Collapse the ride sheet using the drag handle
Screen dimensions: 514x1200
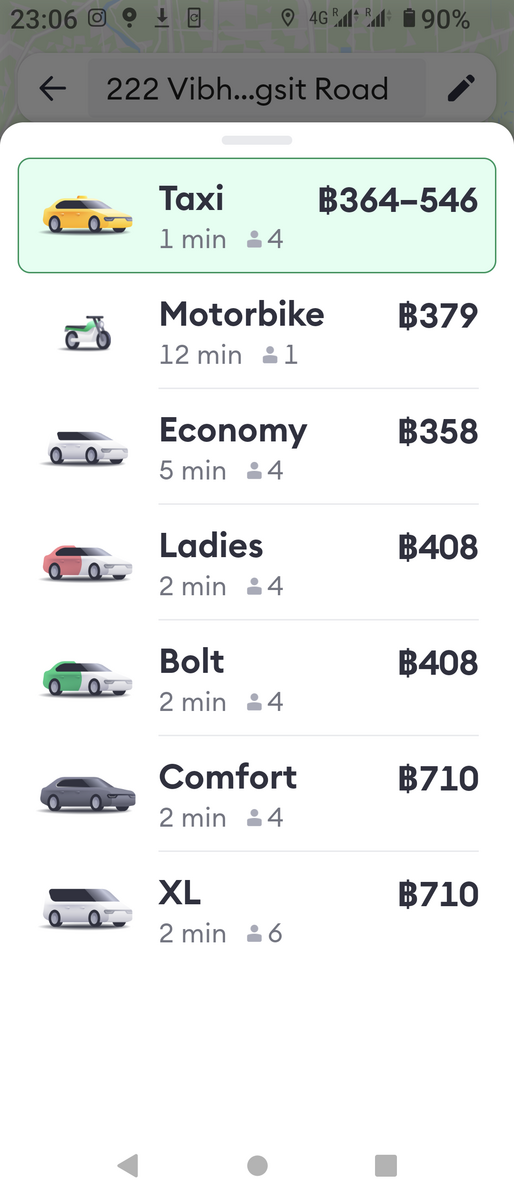[x=257, y=140]
